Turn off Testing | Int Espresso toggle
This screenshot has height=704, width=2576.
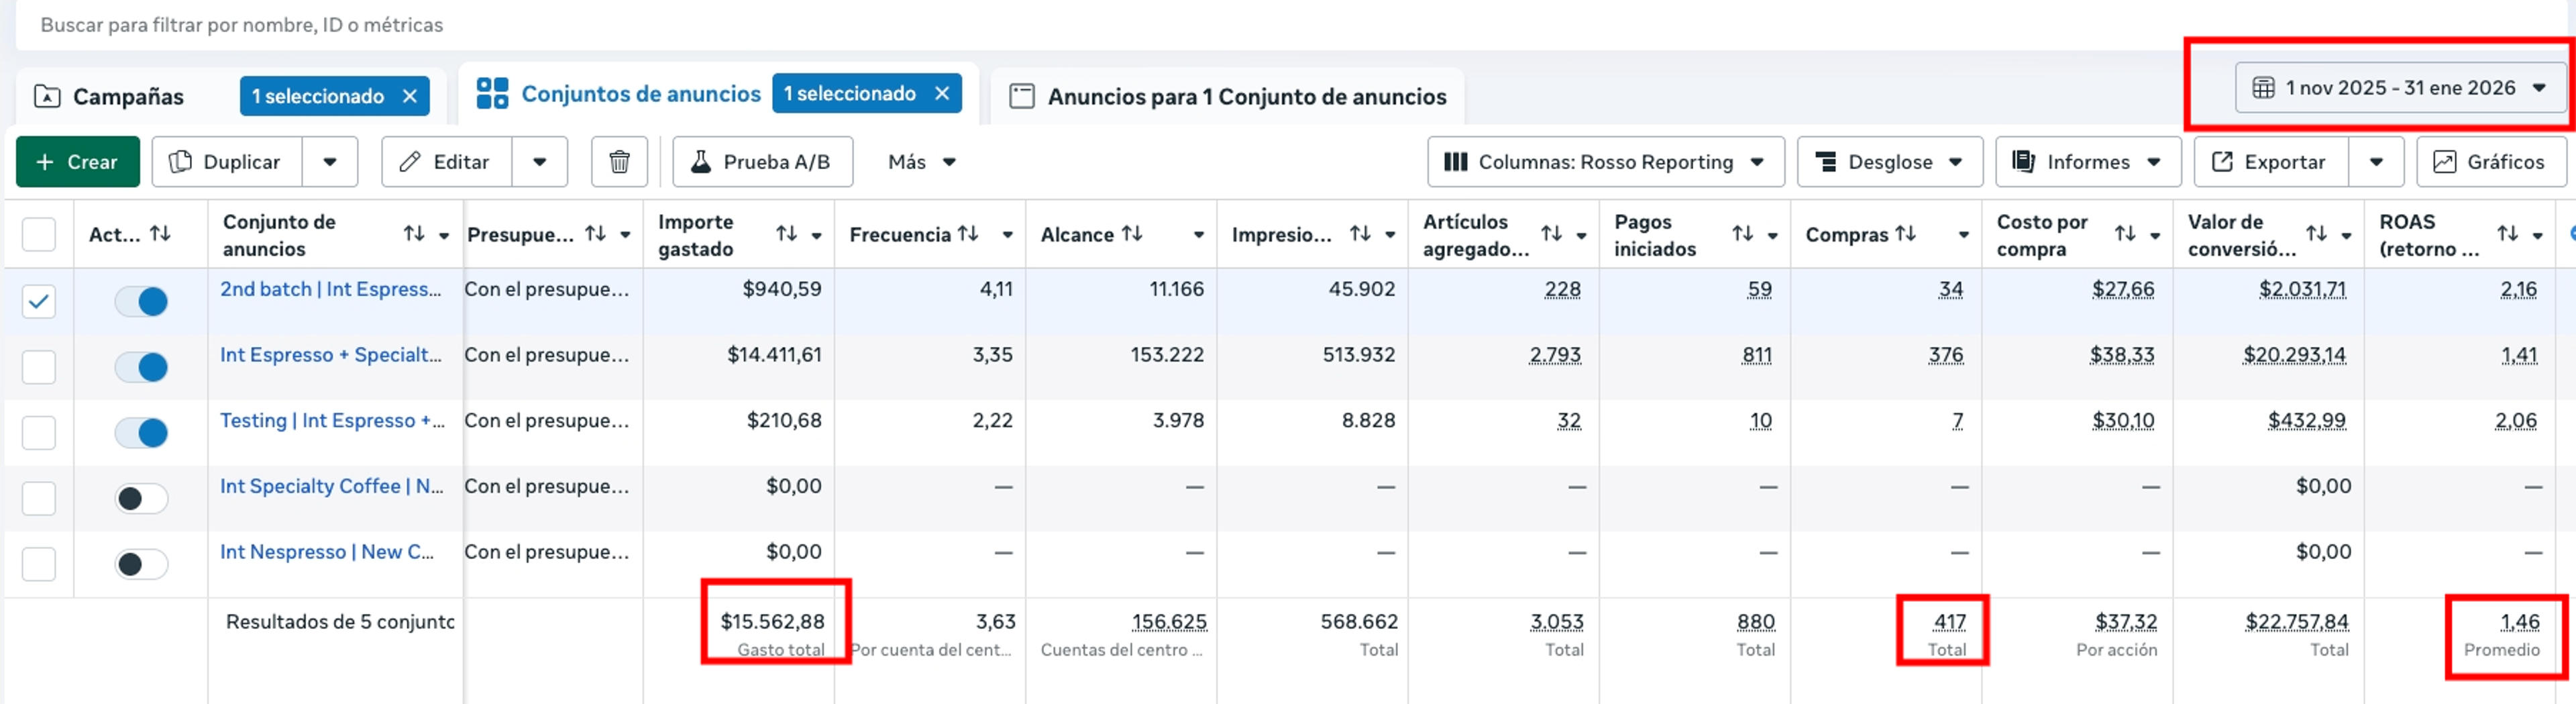pyautogui.click(x=141, y=433)
